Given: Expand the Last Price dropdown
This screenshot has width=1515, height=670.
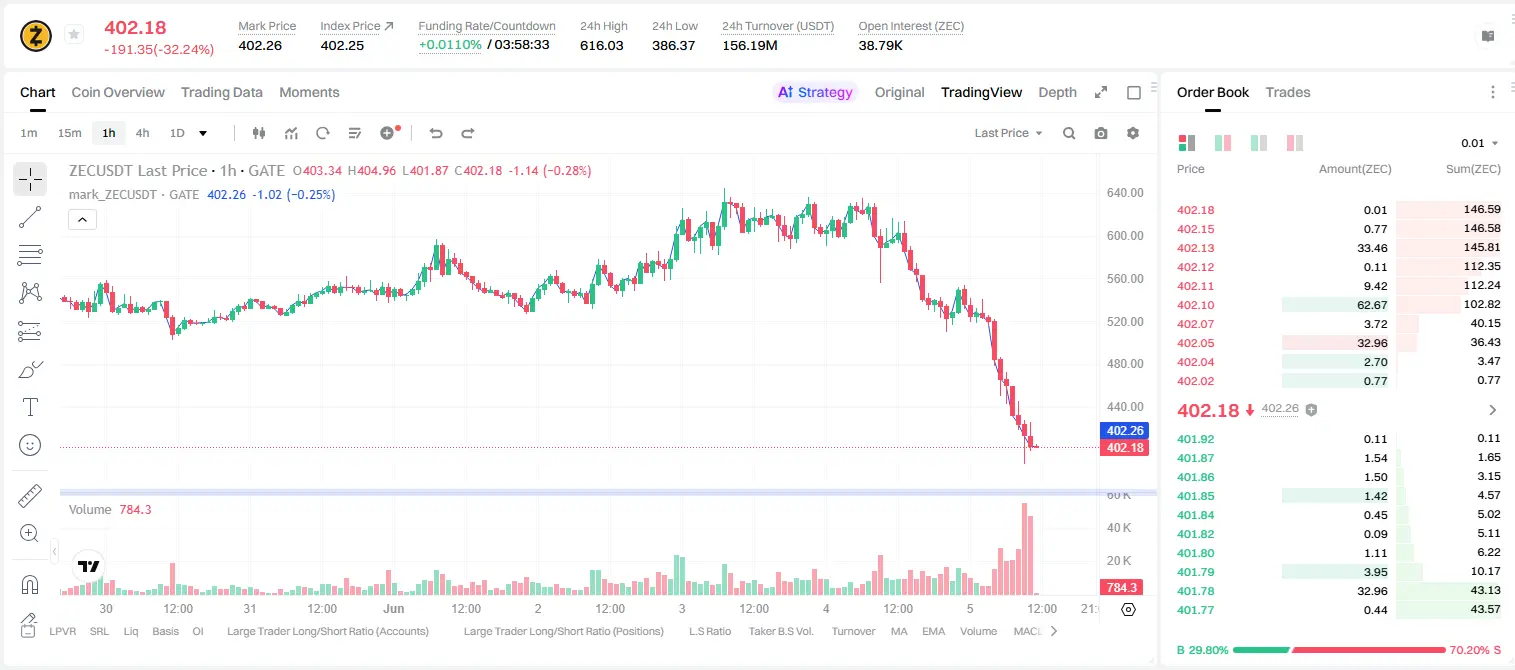Looking at the screenshot, I should point(1009,133).
